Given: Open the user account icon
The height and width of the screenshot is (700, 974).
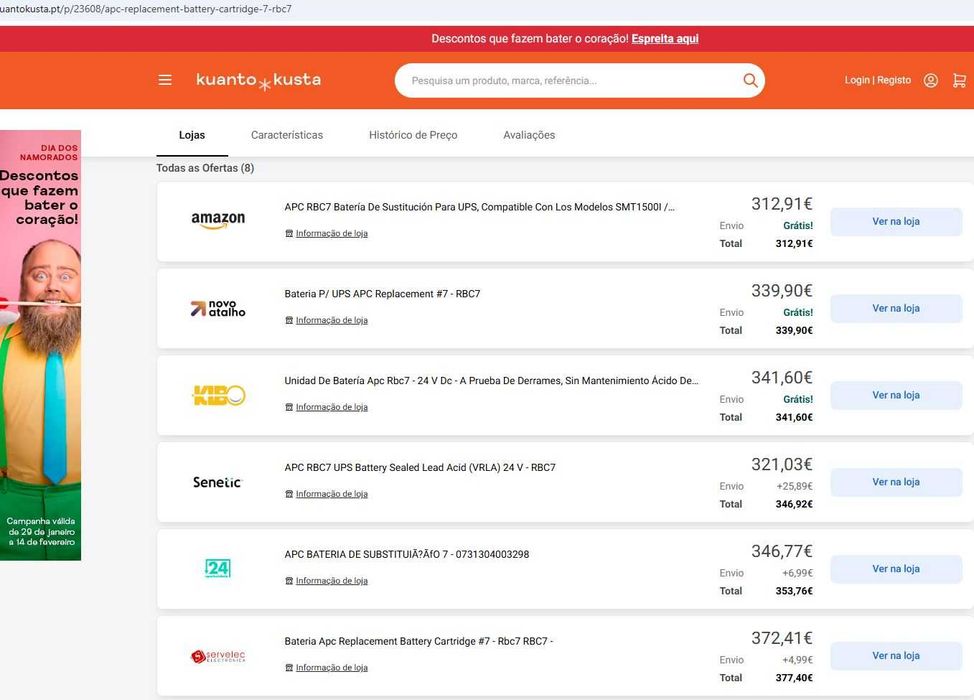Looking at the screenshot, I should [931, 80].
